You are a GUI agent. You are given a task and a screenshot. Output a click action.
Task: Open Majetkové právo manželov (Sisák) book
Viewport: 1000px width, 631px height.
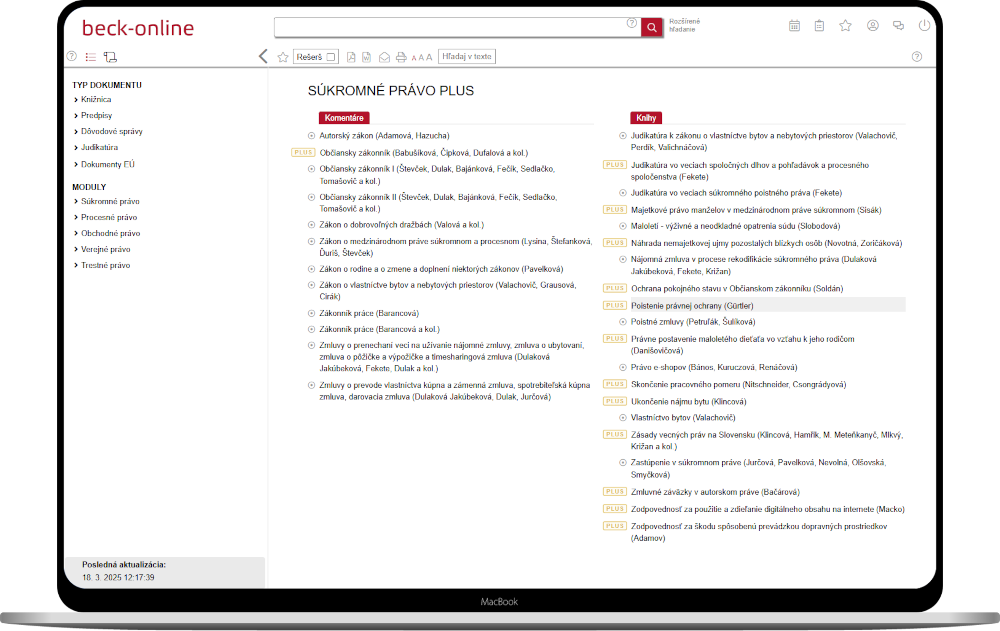756,210
